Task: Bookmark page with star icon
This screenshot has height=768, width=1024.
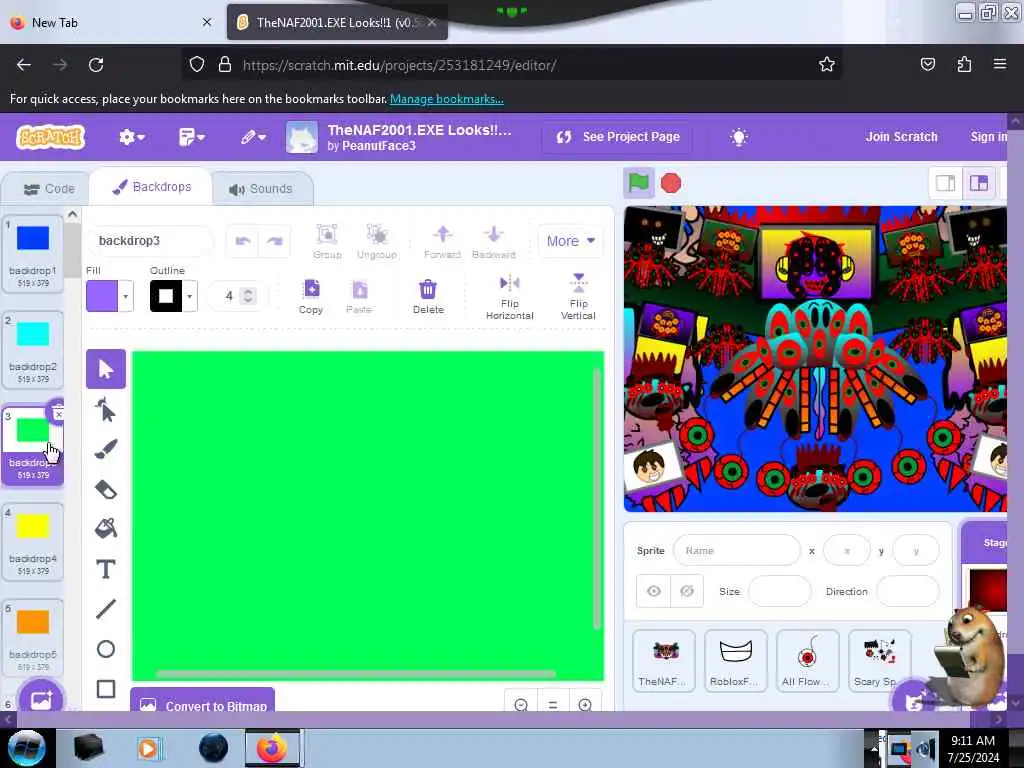Action: pyautogui.click(x=826, y=64)
